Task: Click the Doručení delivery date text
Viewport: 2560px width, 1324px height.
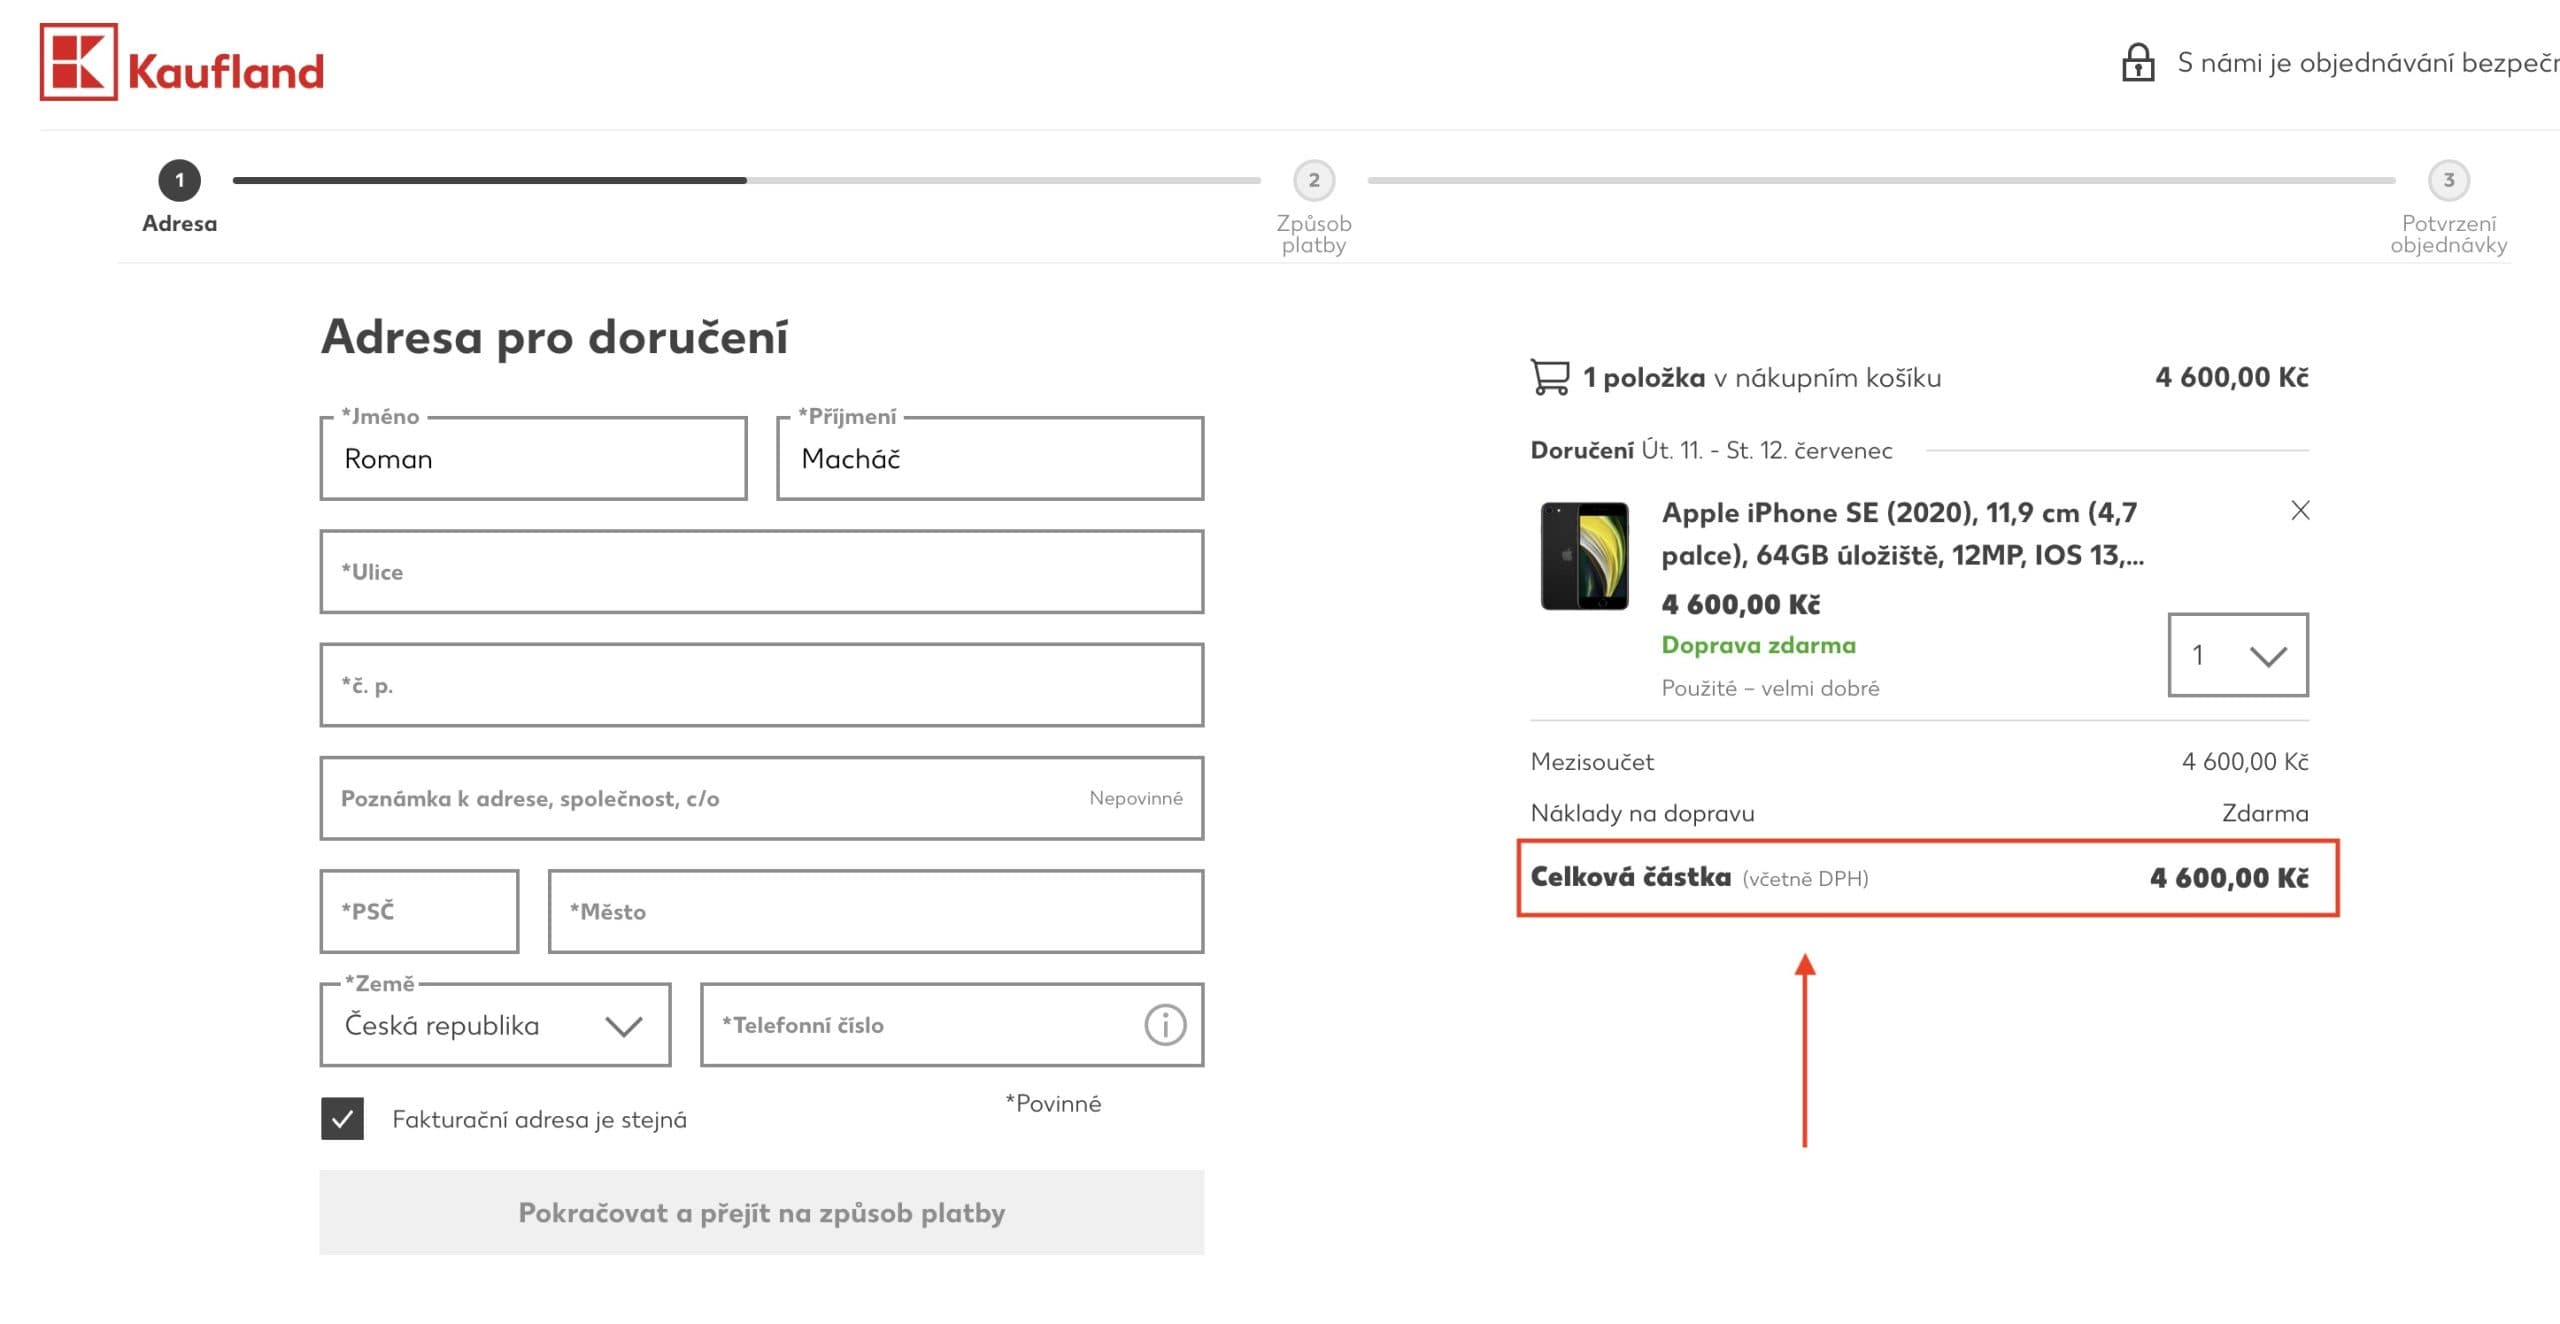Action: (x=1711, y=451)
